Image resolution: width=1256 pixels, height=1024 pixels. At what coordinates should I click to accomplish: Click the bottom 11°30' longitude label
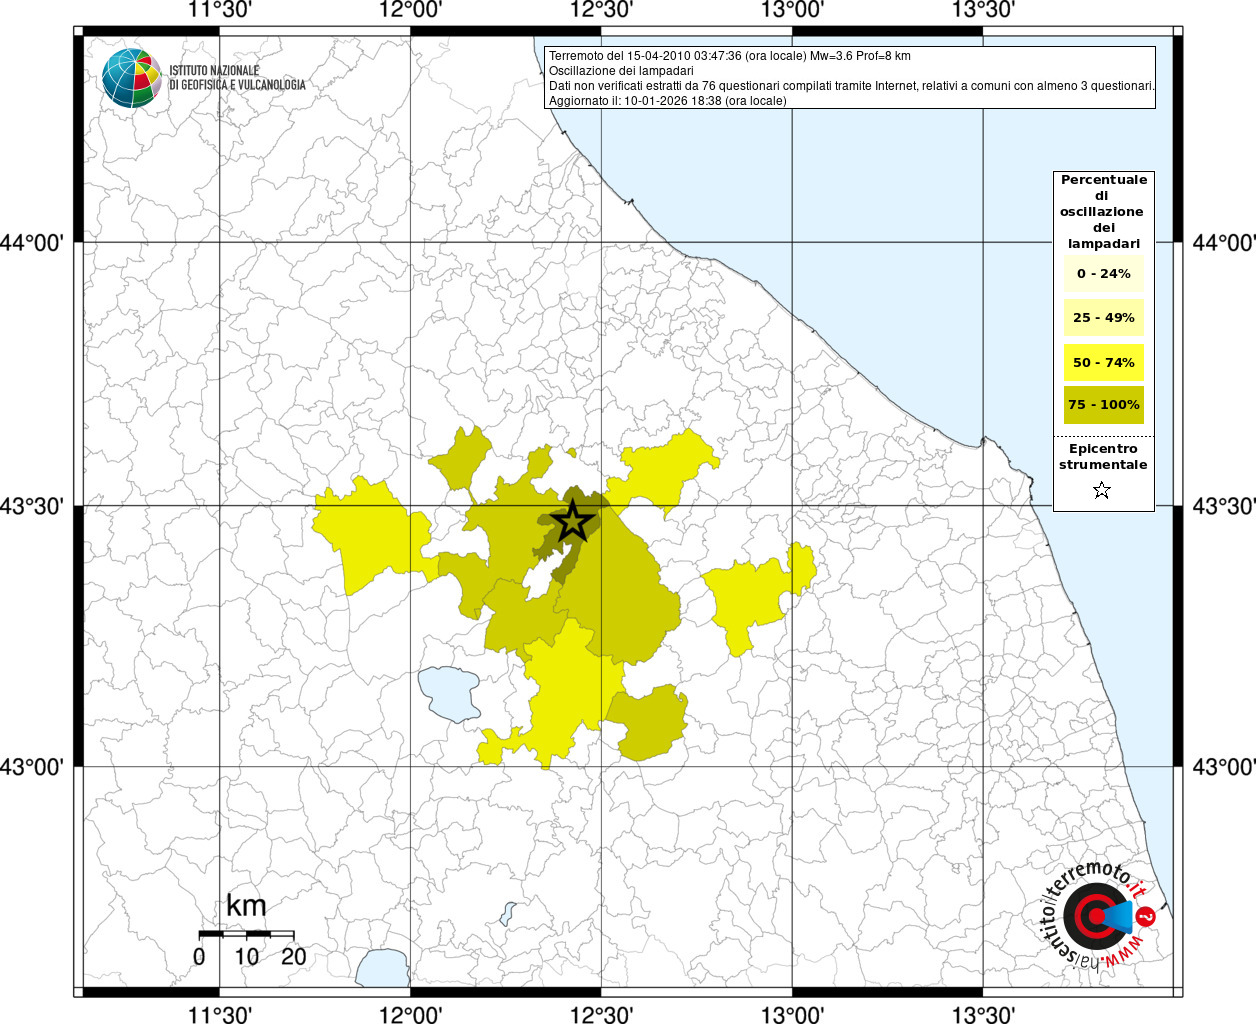(x=221, y=1014)
